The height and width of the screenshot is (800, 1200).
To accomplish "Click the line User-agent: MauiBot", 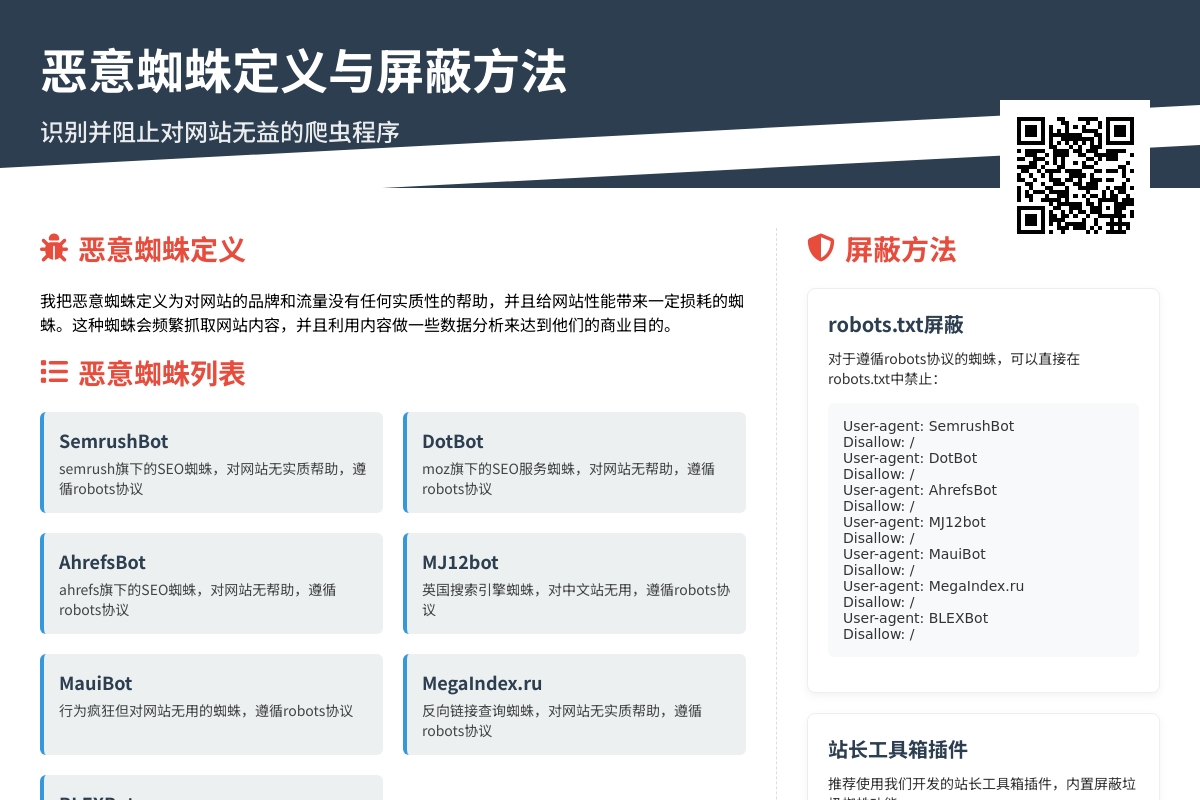I will click(x=914, y=554).
